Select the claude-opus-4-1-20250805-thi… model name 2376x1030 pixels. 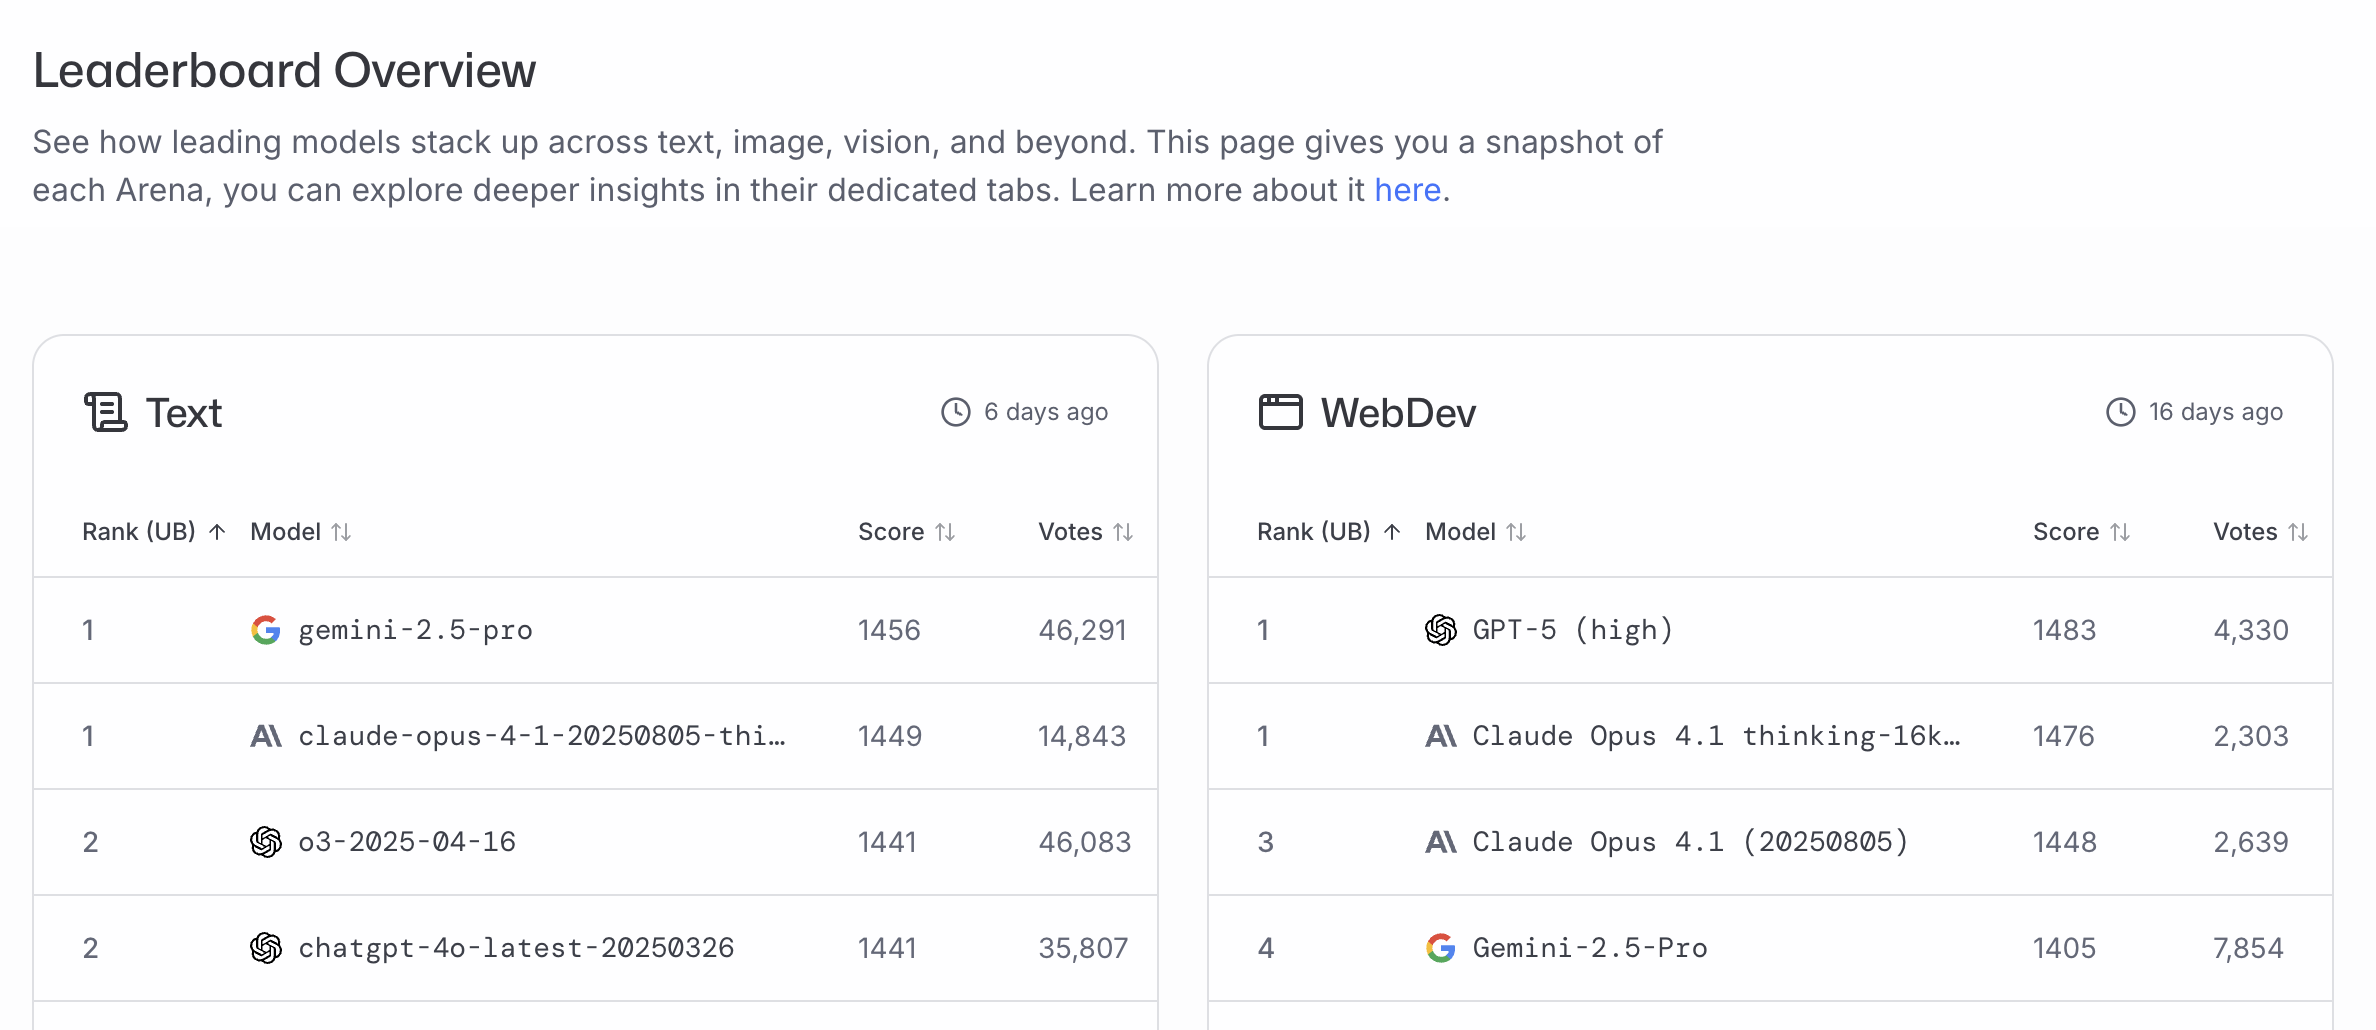coord(542,736)
